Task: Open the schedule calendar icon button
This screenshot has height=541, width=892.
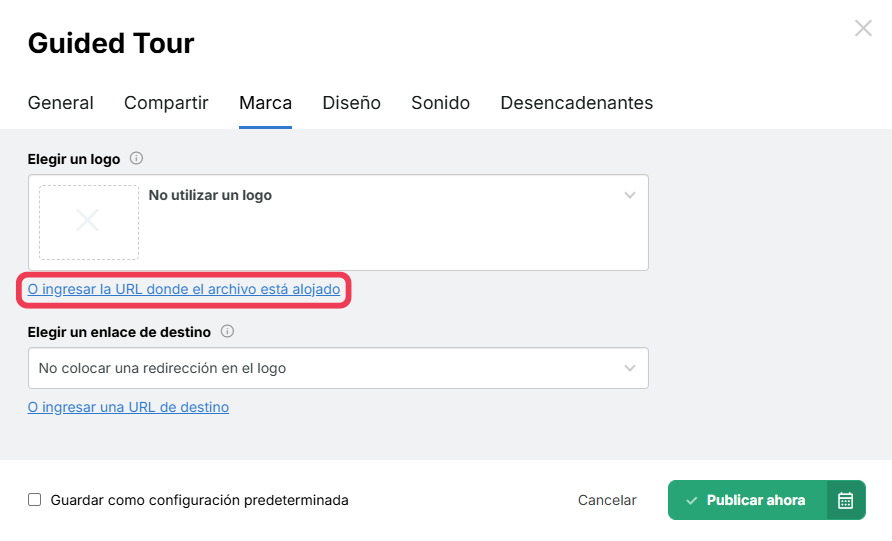Action: pos(846,500)
